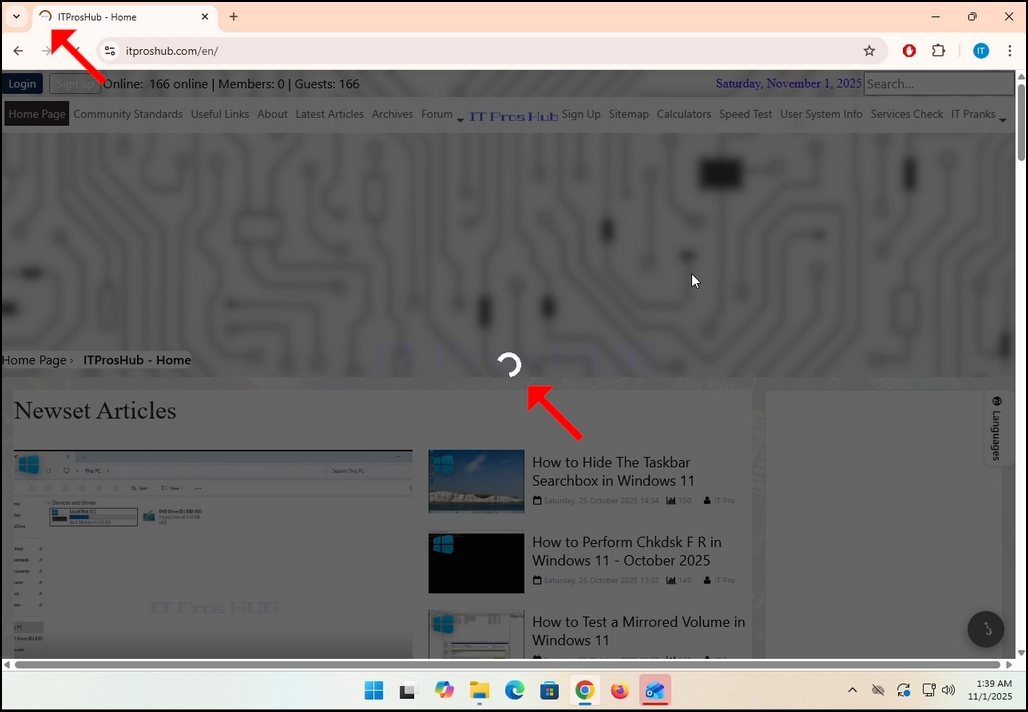Screen dimensions: 1028x712
Task: Open the red Opera-style extension icon
Action: tap(909, 50)
